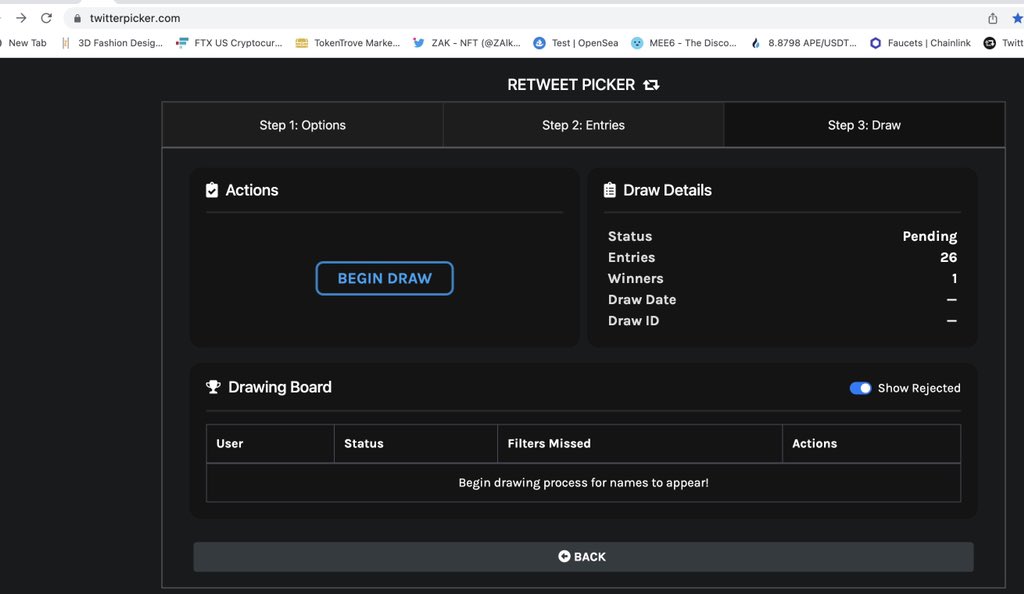Click the Pending status value
The width and height of the screenshot is (1024, 594).
click(929, 236)
